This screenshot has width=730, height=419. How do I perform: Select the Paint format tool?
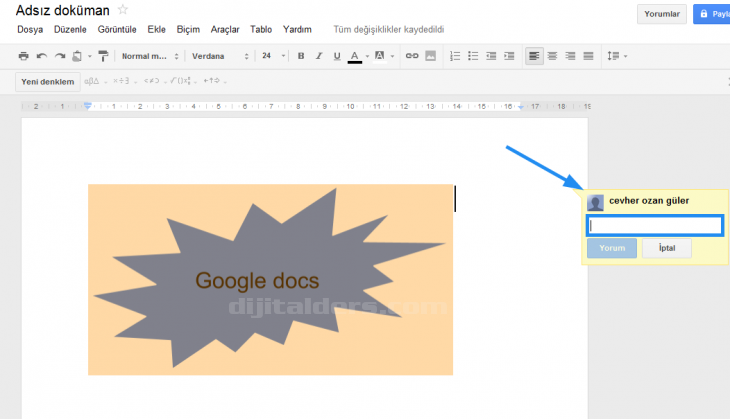pos(103,56)
